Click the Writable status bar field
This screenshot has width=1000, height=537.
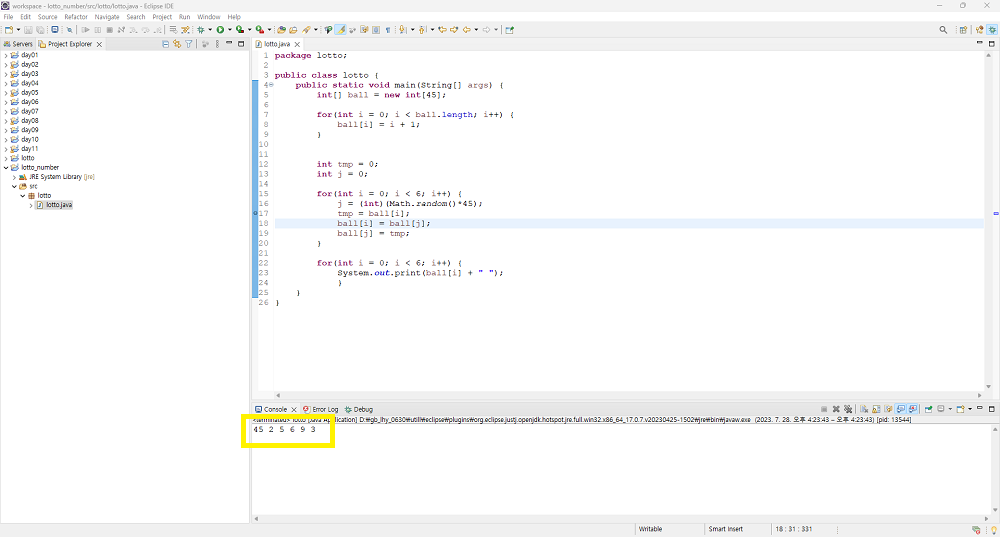tap(651, 529)
